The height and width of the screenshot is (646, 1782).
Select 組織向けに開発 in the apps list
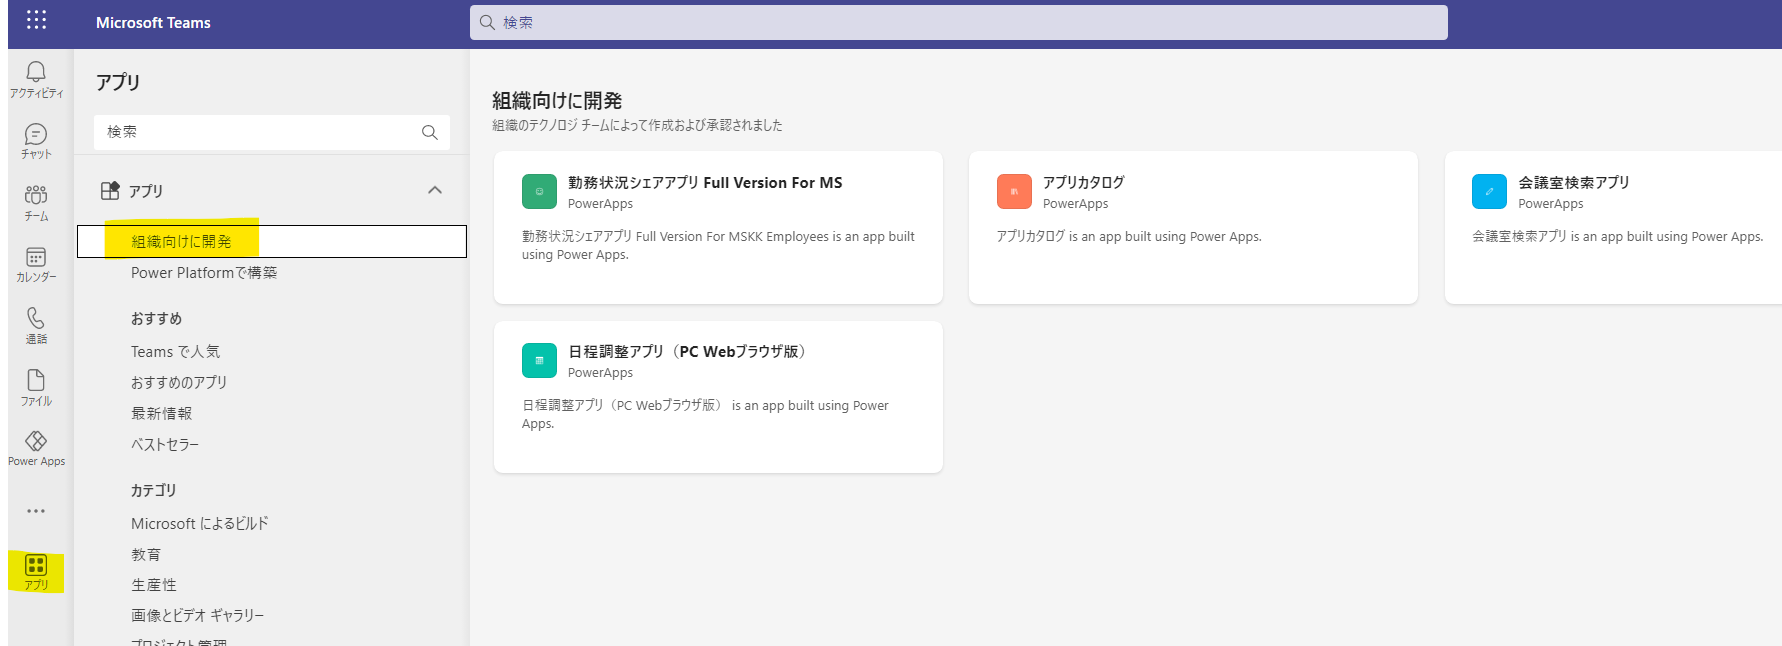click(x=272, y=241)
